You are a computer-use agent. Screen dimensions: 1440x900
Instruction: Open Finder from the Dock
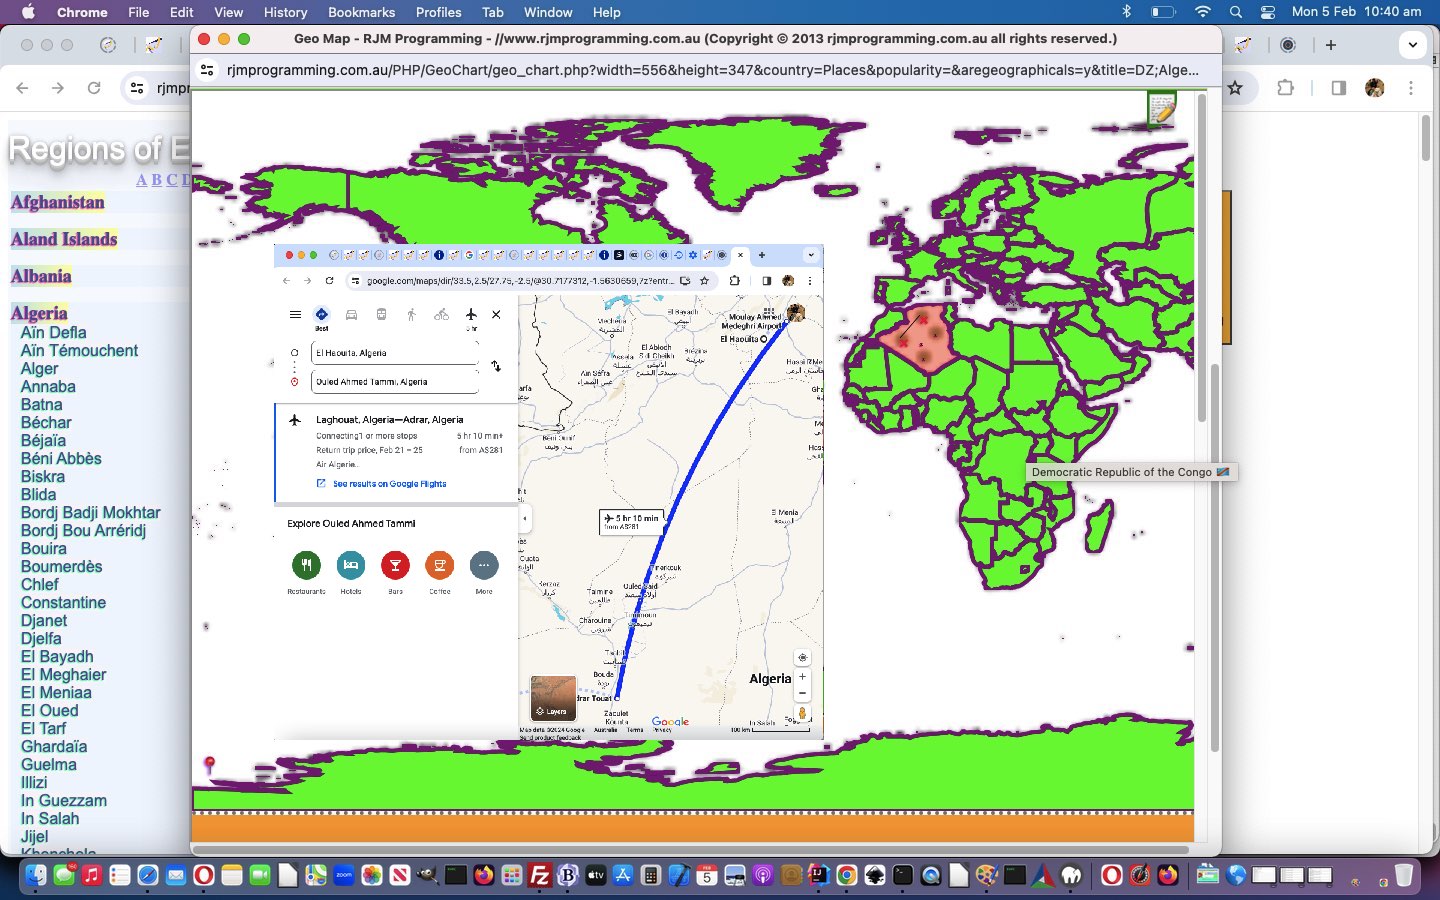click(36, 876)
